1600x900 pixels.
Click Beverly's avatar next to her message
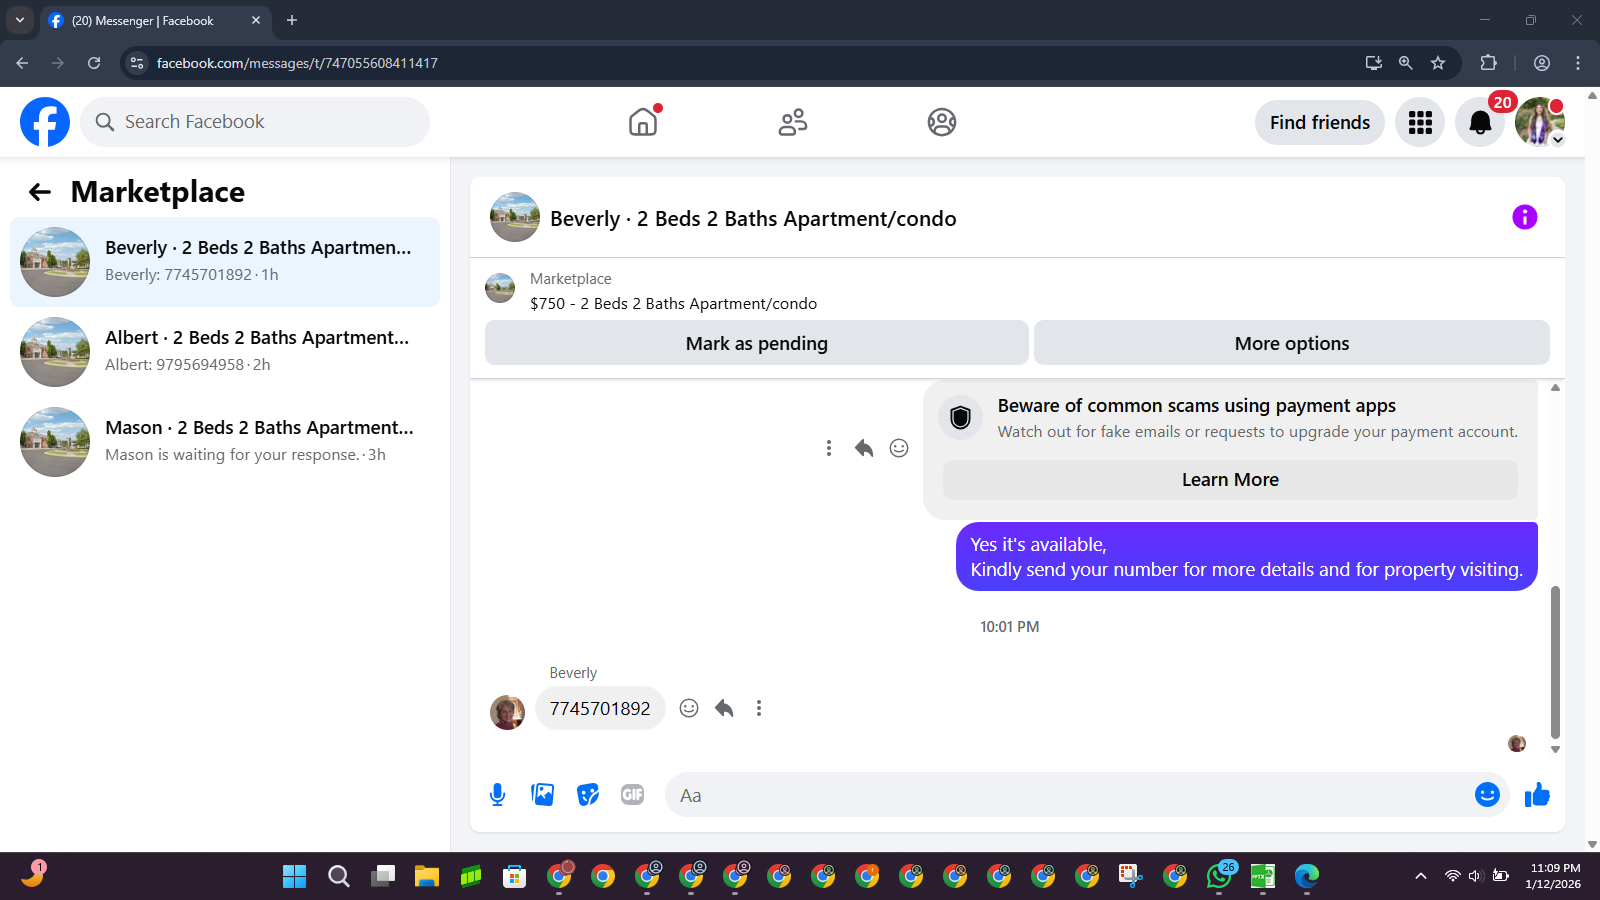[x=507, y=712]
